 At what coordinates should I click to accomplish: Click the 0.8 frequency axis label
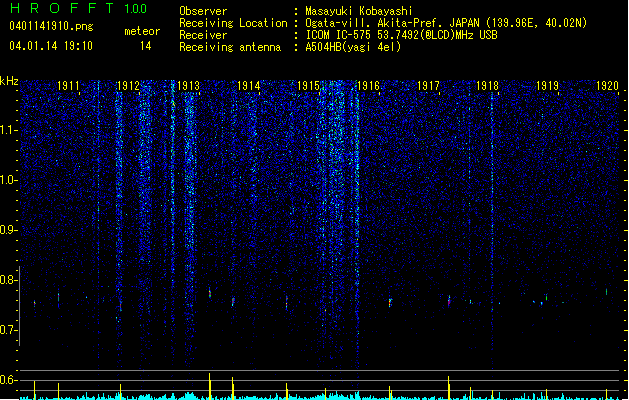(x=8, y=280)
